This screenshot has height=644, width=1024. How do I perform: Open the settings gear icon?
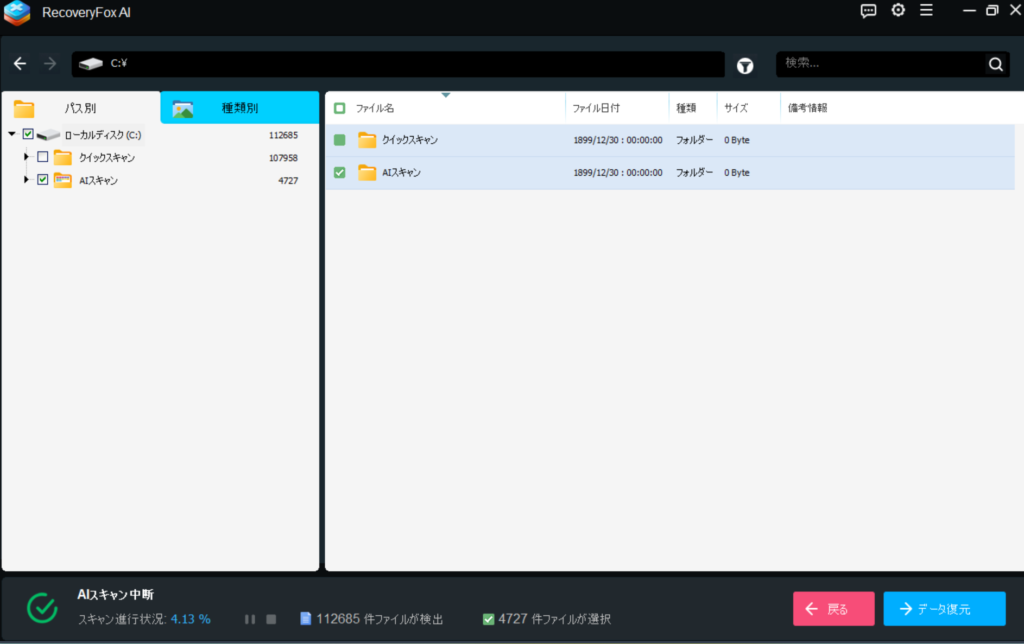(x=898, y=11)
